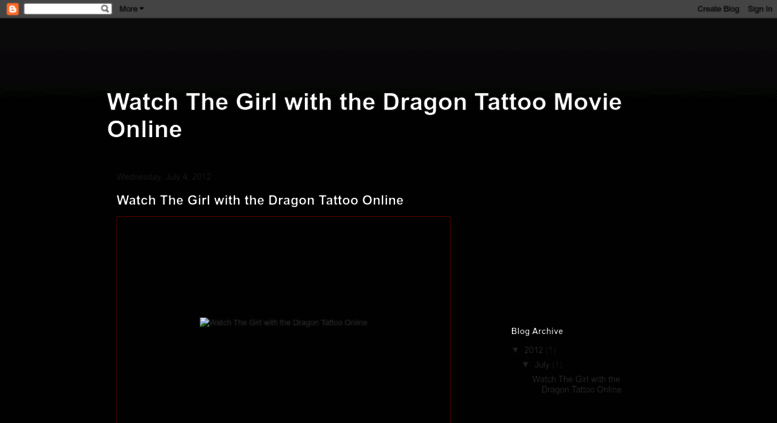Viewport: 777px width, 423px height.
Task: Collapse the 2012 archive triangle
Action: (x=515, y=350)
